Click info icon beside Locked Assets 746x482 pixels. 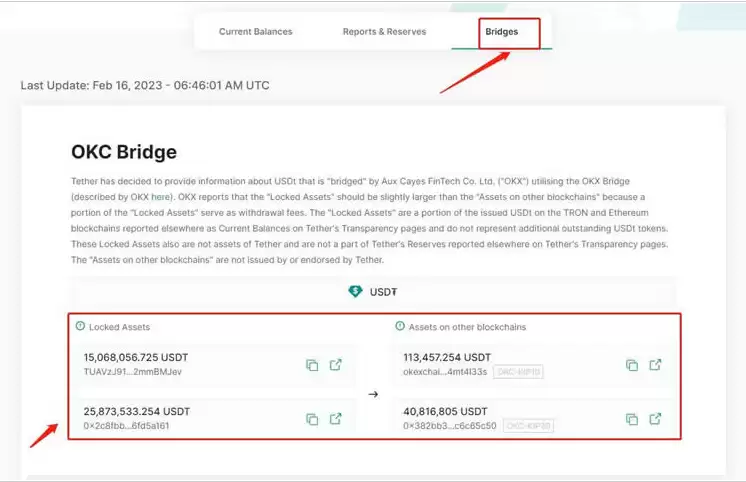pos(80,327)
